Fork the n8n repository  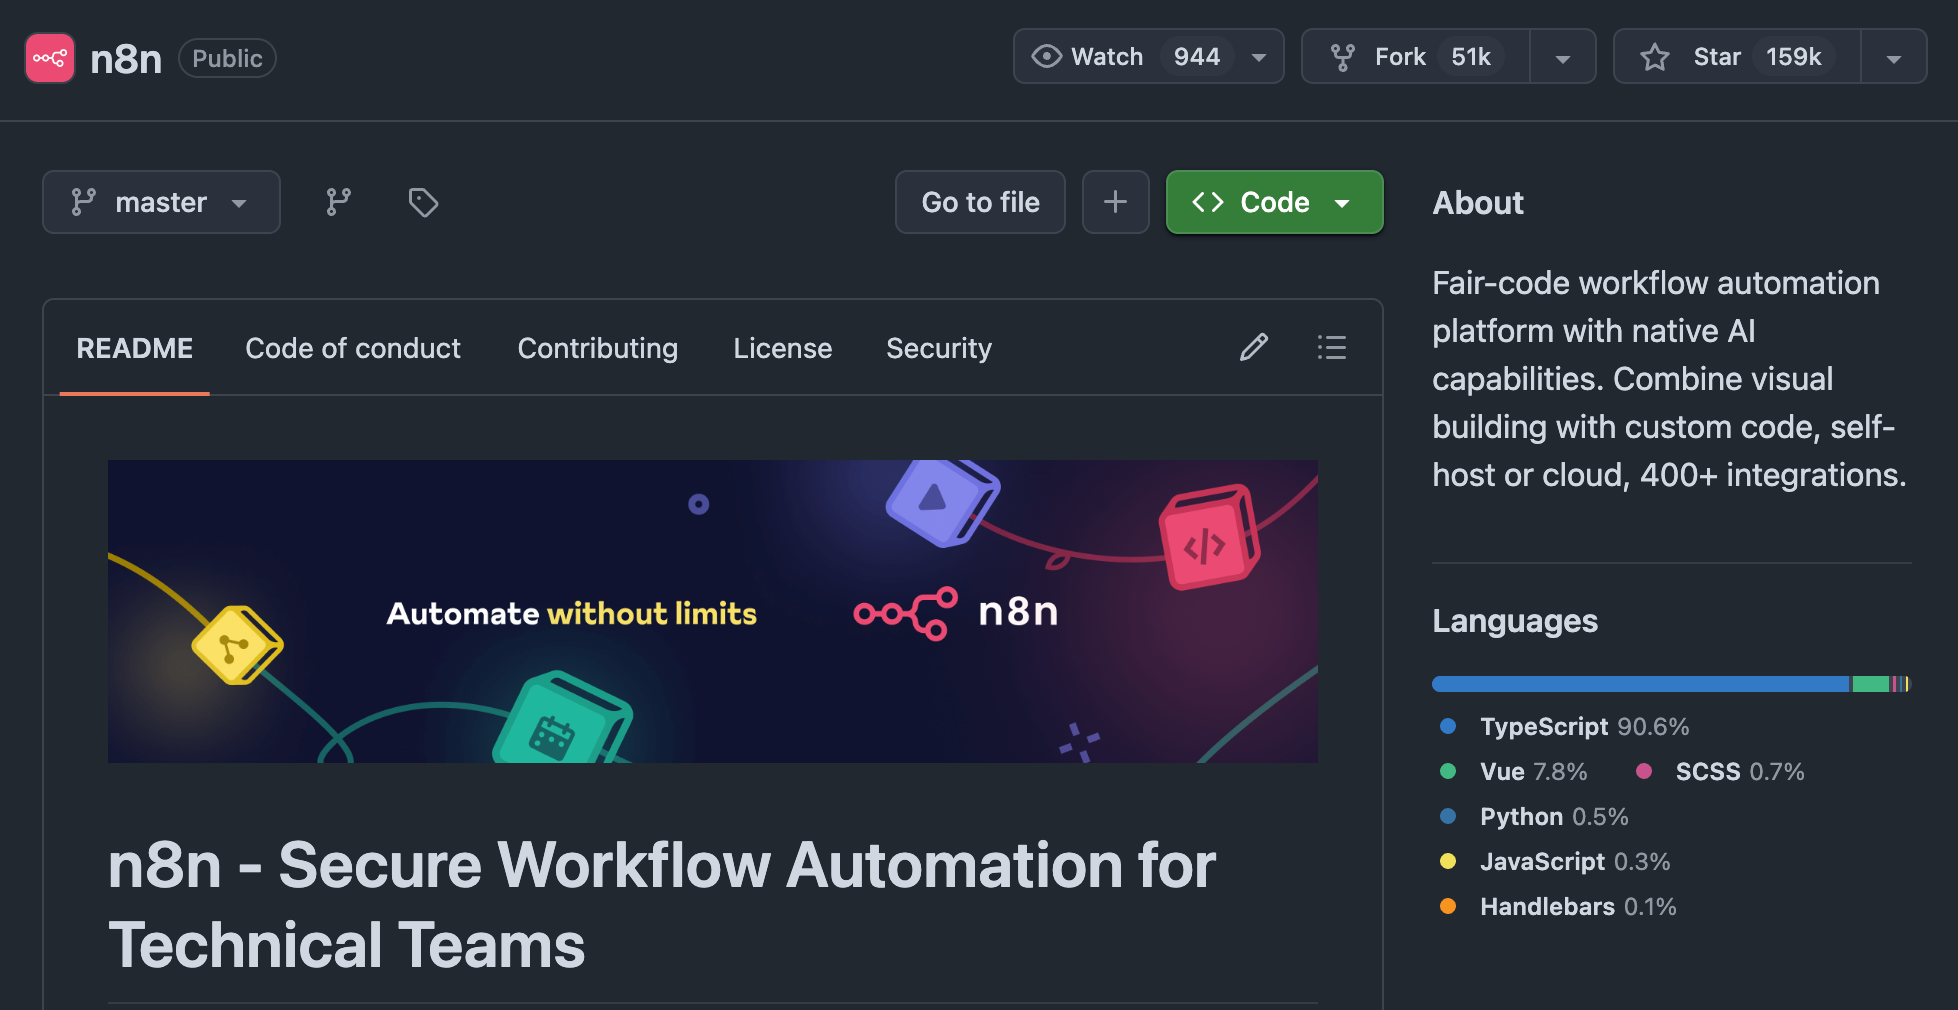1416,56
